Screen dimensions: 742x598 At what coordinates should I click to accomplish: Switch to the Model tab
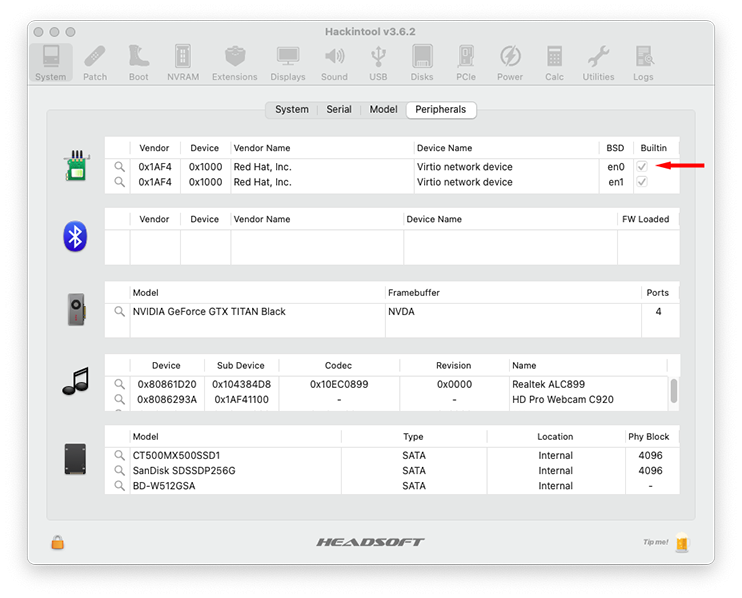tap(383, 110)
